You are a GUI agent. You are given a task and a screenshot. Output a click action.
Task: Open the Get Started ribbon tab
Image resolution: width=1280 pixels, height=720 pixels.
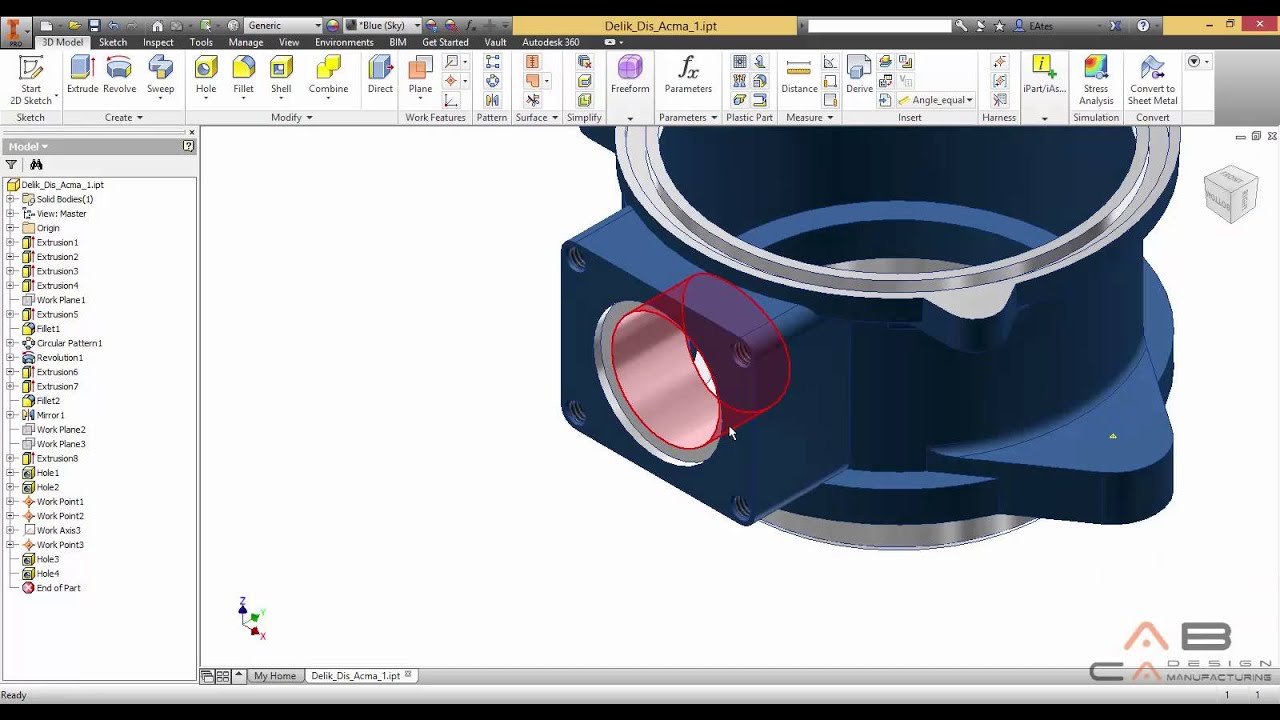[x=445, y=42]
